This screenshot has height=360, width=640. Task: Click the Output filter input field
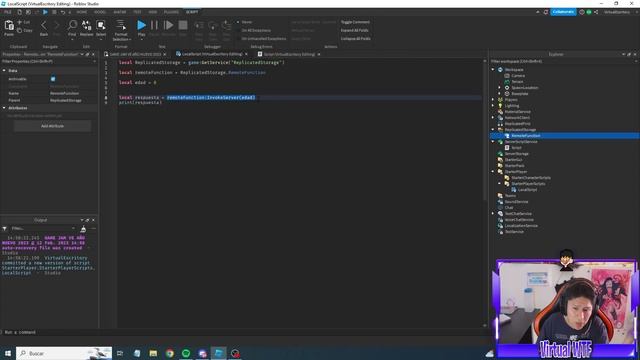[x=42, y=229]
